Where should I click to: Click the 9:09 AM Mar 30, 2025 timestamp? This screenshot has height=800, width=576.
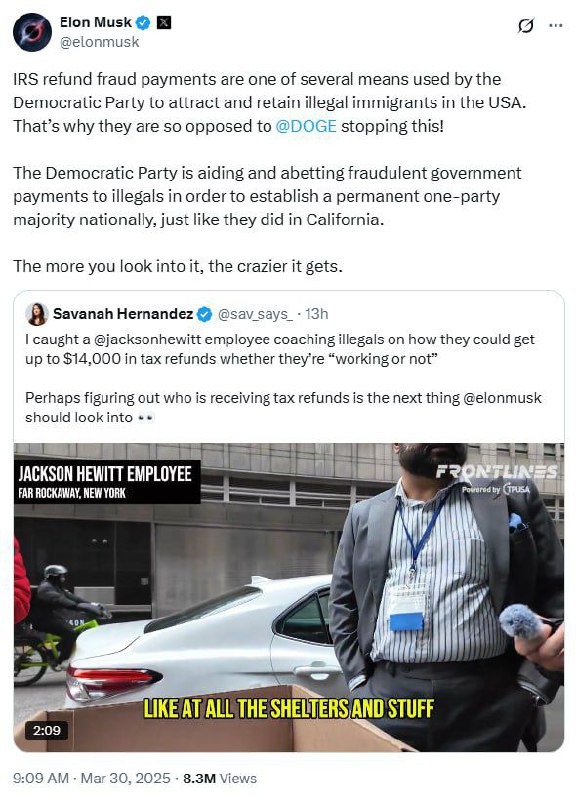coord(92,778)
